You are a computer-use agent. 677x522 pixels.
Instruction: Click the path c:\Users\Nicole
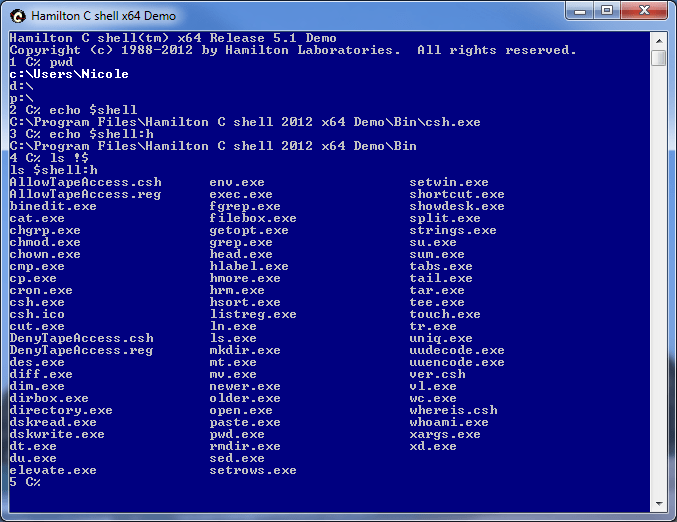(69, 74)
